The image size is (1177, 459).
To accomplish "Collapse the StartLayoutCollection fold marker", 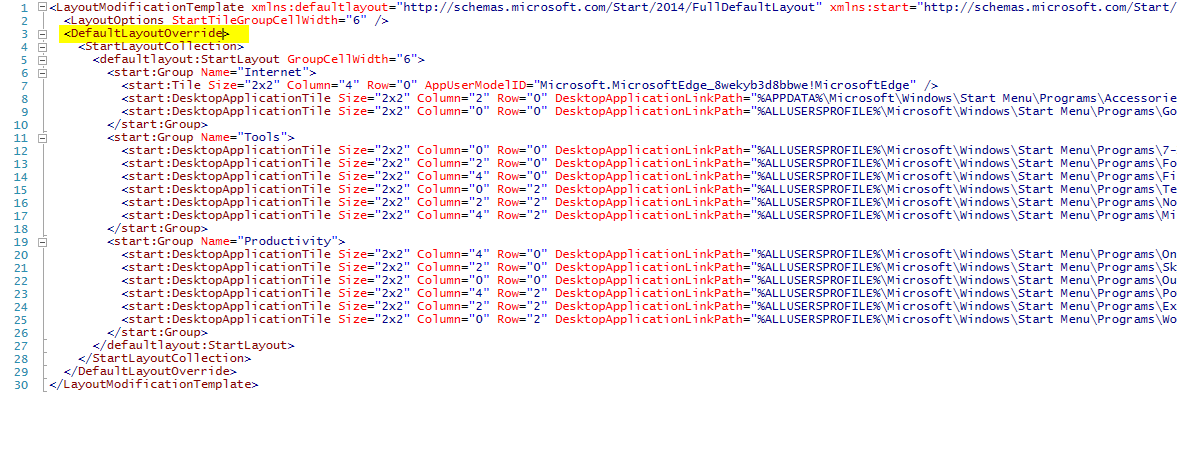I will 41,47.
